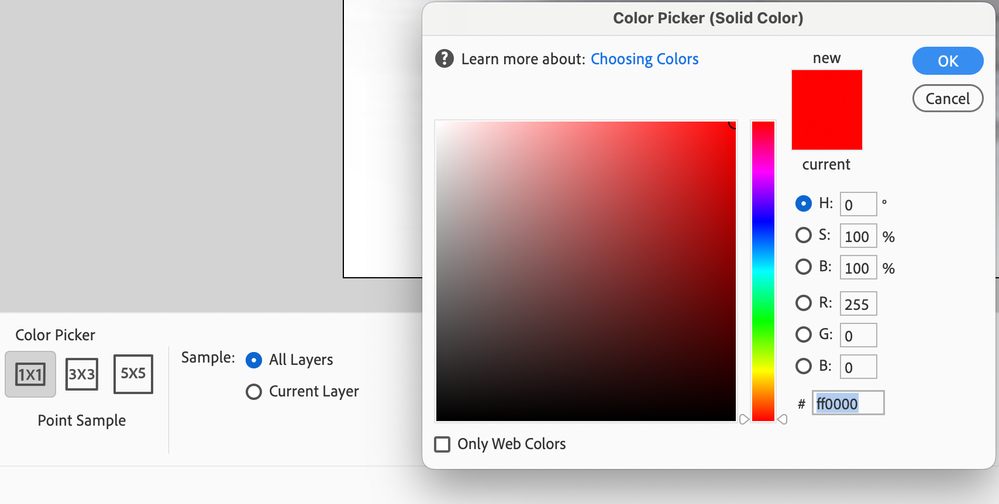Viewport: 999px width, 504px height.
Task: Select the Current Layer sample option
Action: click(254, 392)
